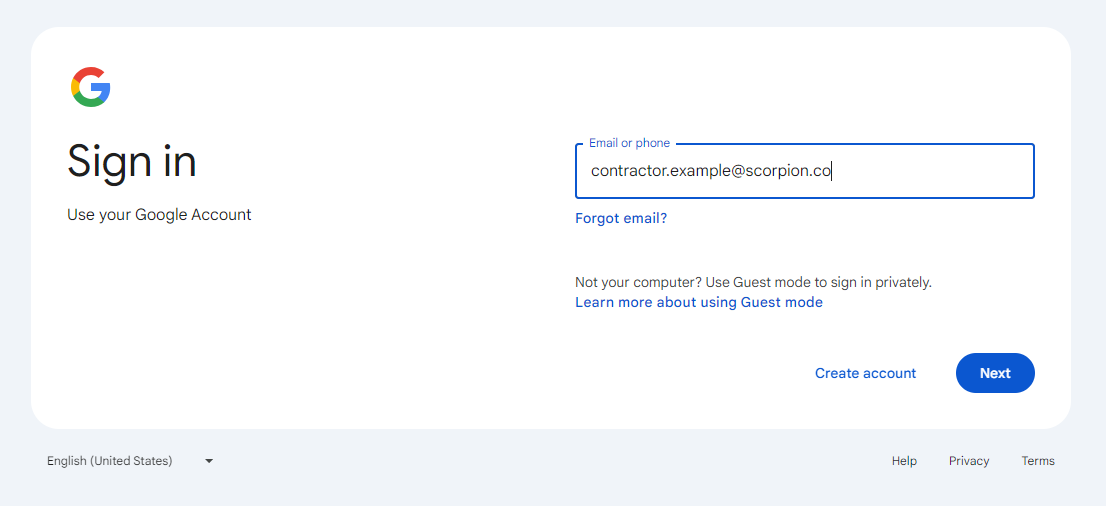Screen dimensions: 1106x506
Task: Click the "Sign in" heading
Action: (x=132, y=162)
